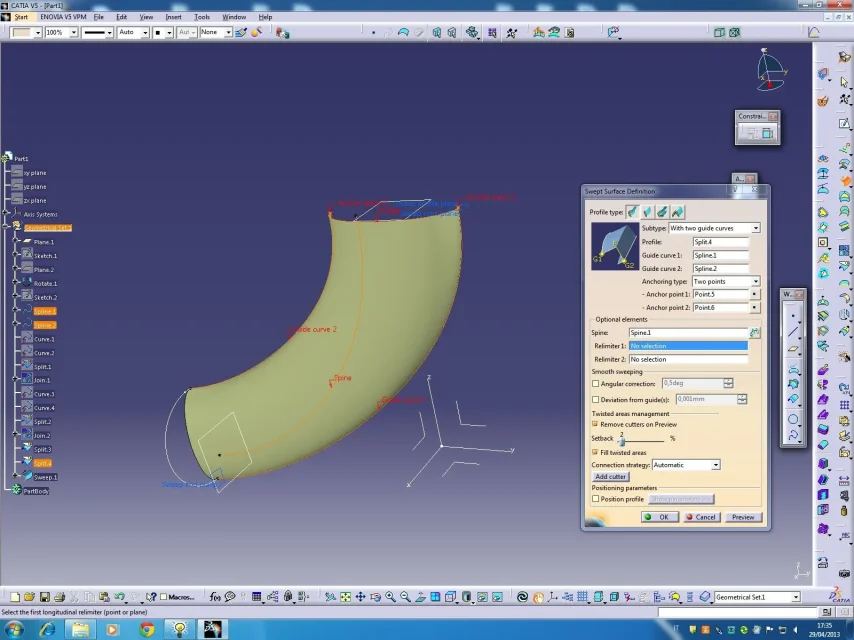Click the New document icon in bottom toolbar

click(x=15, y=597)
